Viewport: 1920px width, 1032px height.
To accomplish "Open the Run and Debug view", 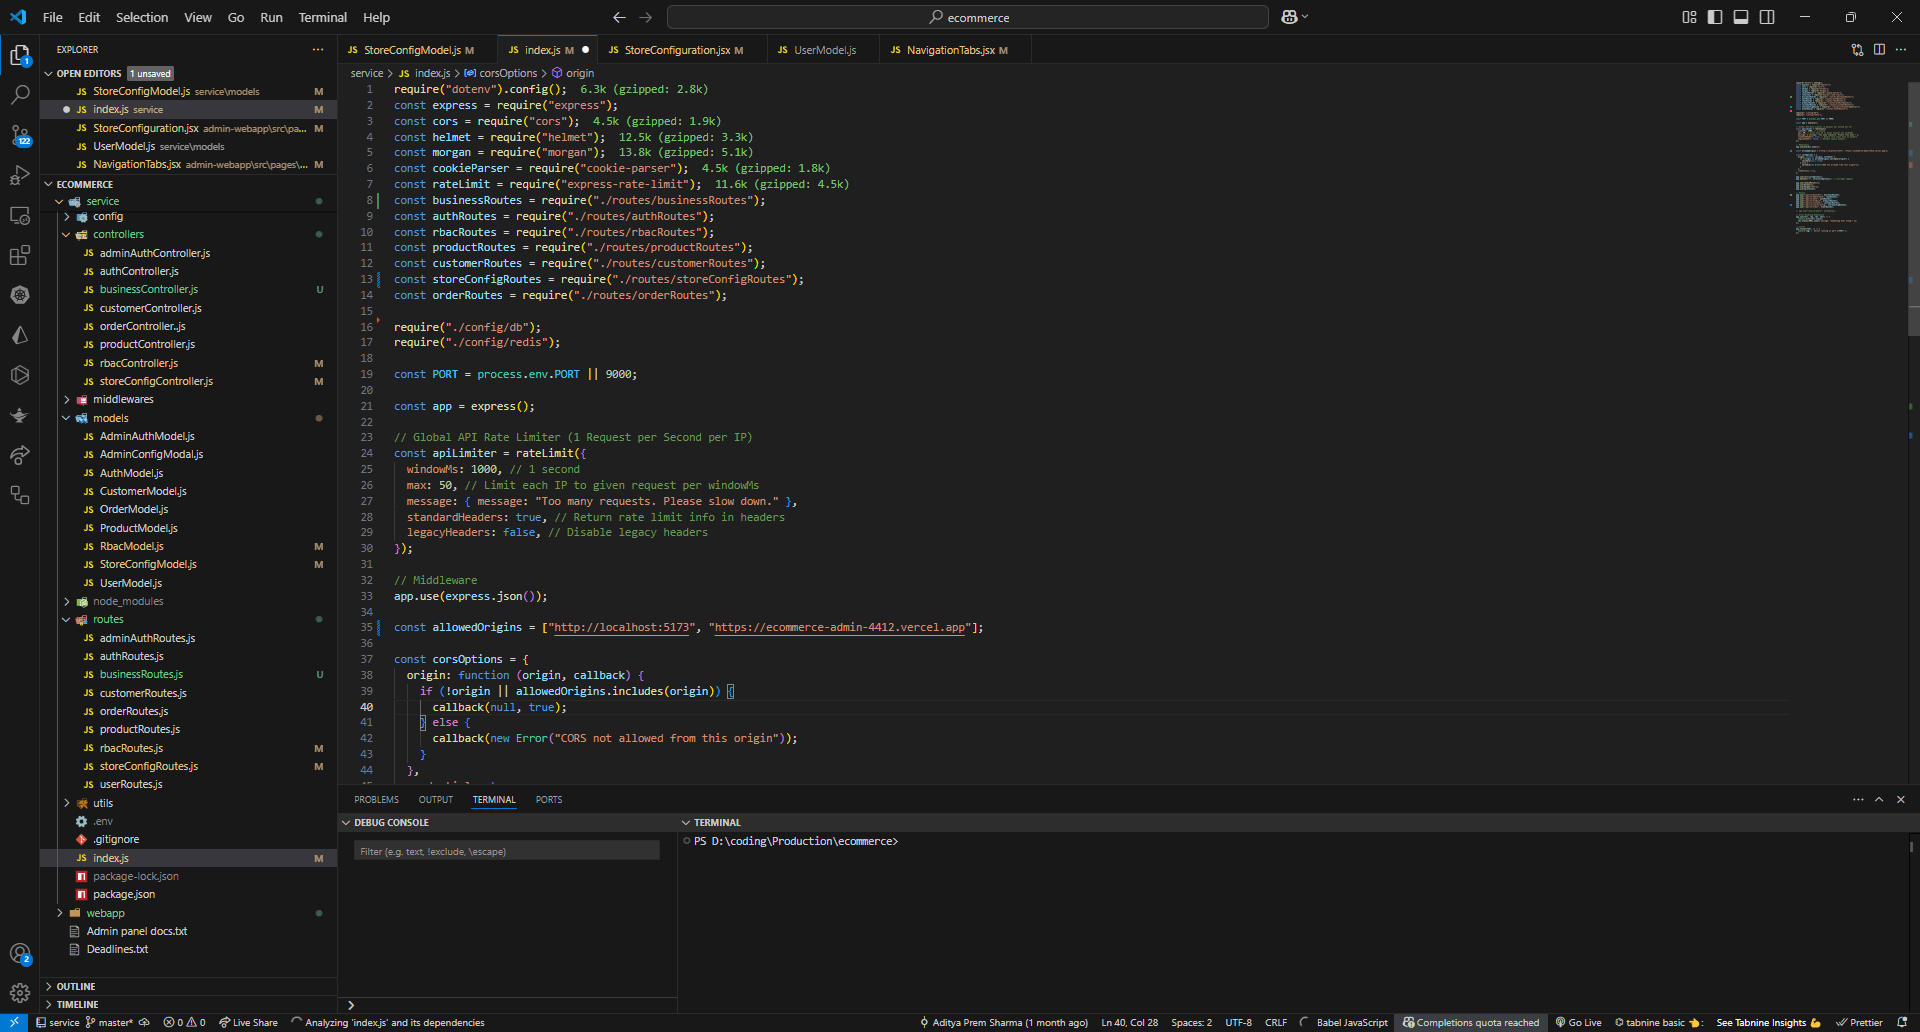I will pyautogui.click(x=20, y=175).
